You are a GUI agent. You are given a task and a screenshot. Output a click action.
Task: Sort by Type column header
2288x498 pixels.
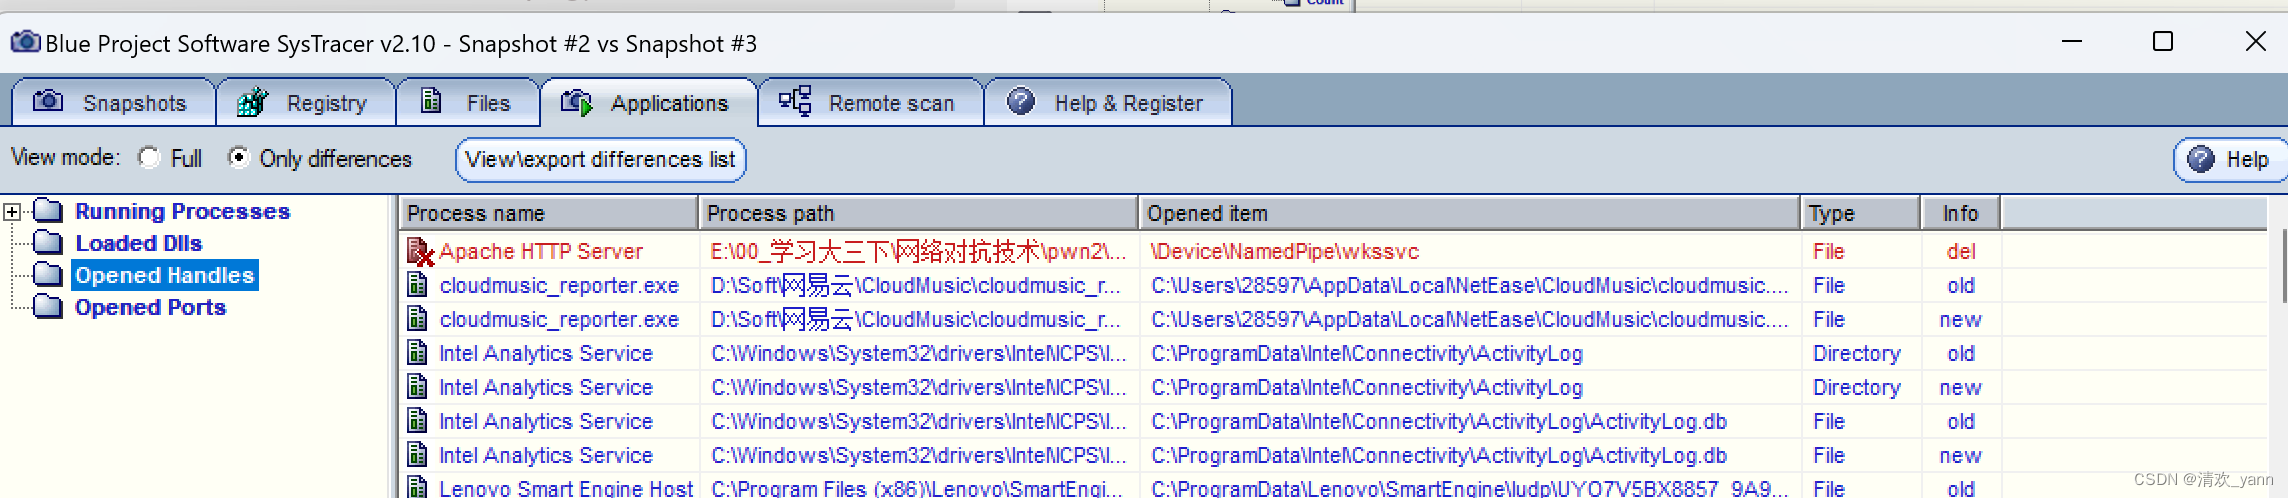coord(1861,213)
